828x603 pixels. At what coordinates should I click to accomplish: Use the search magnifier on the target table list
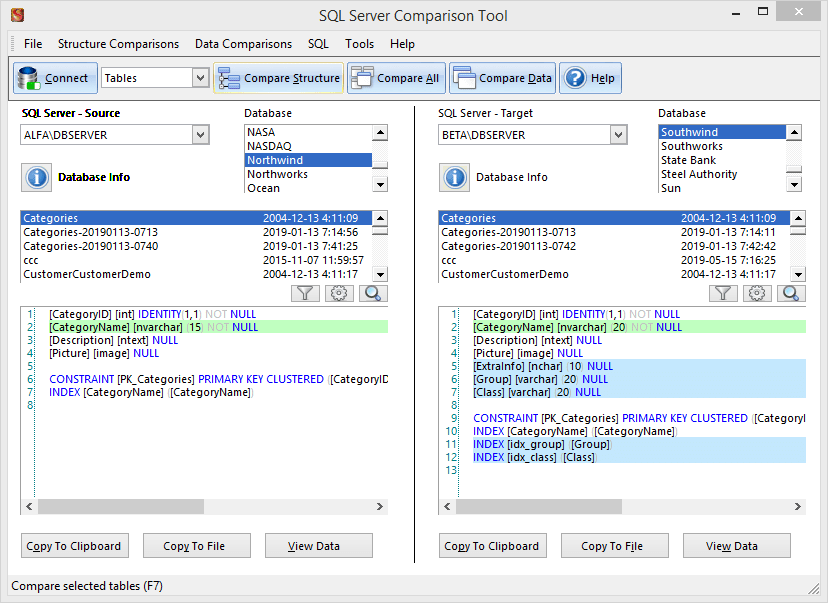[790, 293]
